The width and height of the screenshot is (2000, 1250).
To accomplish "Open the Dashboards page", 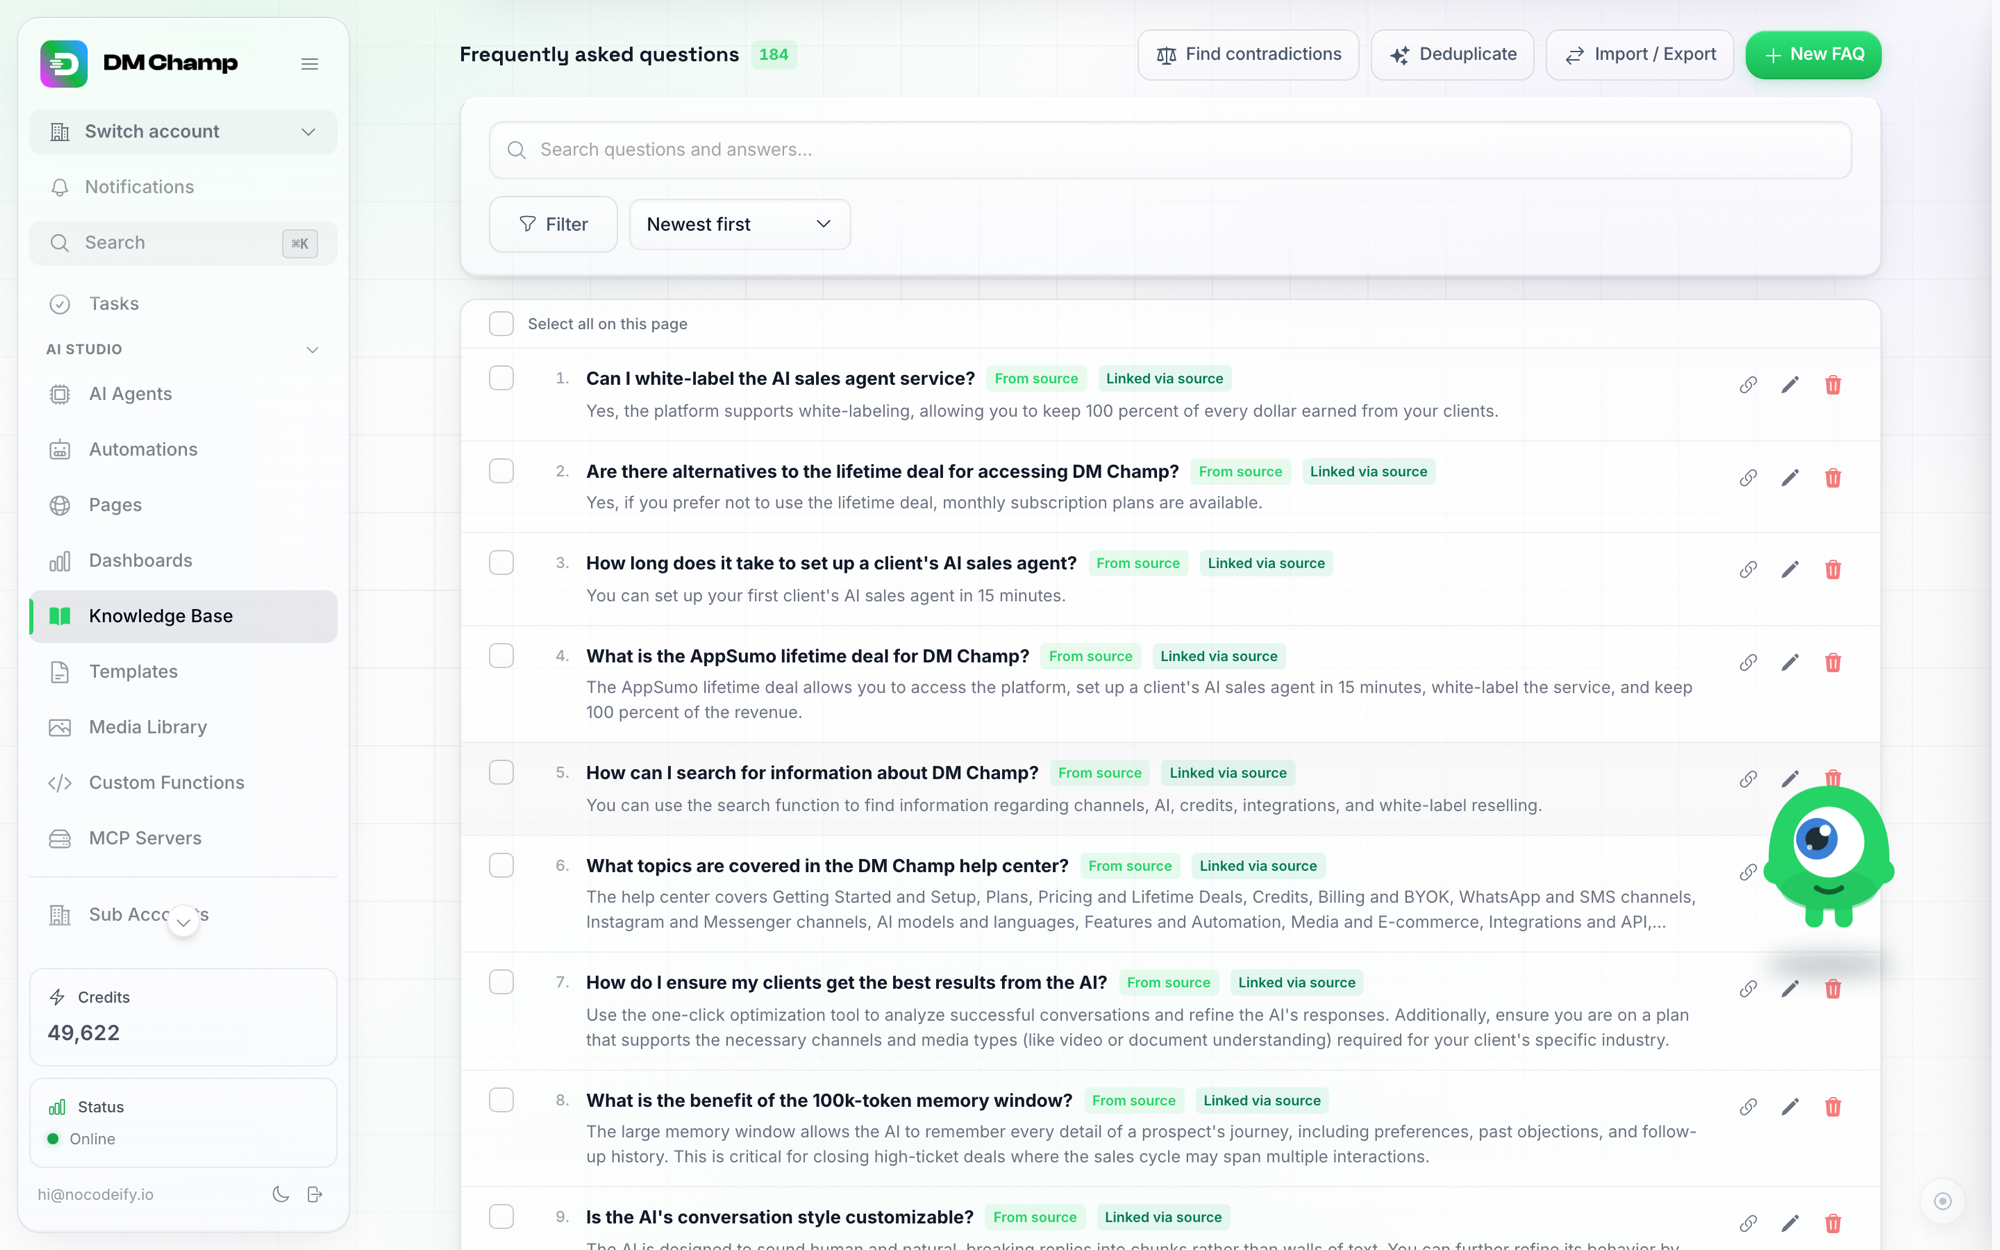I will 183,561.
